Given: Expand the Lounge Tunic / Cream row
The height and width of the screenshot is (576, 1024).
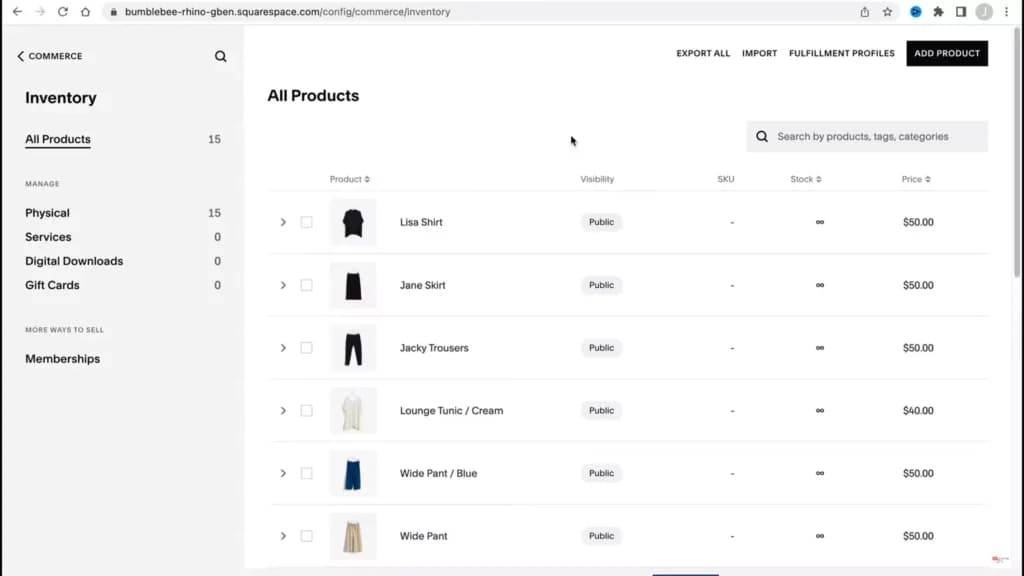Looking at the screenshot, I should pos(283,410).
